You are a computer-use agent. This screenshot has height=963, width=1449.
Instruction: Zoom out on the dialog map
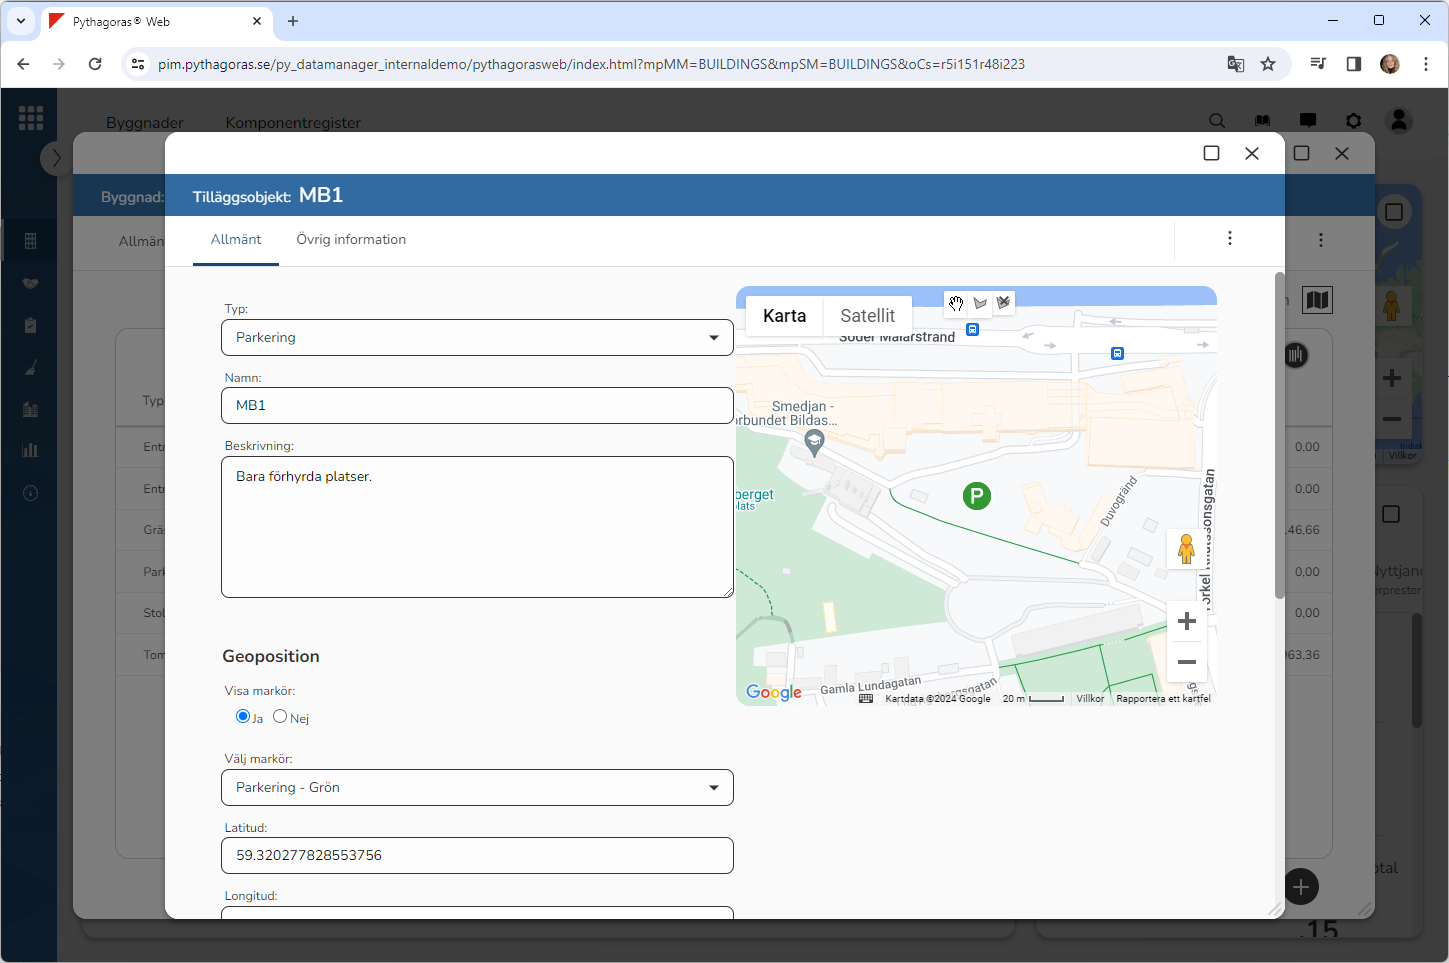pyautogui.click(x=1187, y=662)
